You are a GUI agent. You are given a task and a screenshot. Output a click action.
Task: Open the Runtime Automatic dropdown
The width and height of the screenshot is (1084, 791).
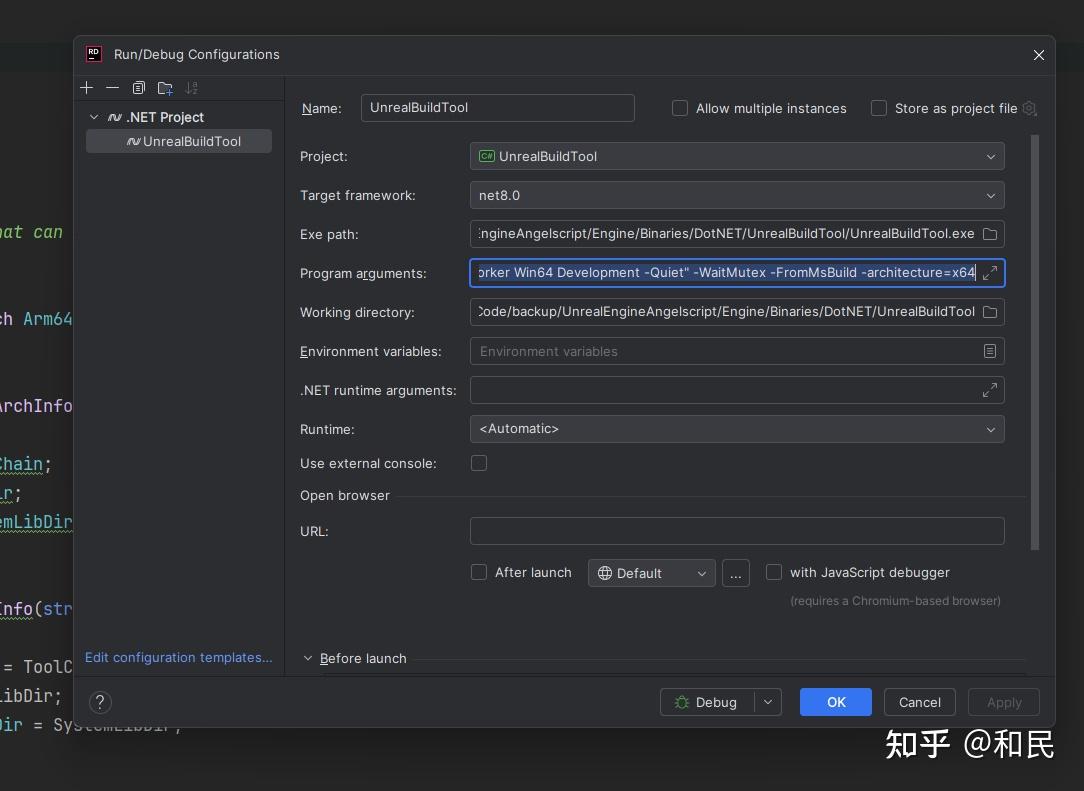click(x=737, y=429)
